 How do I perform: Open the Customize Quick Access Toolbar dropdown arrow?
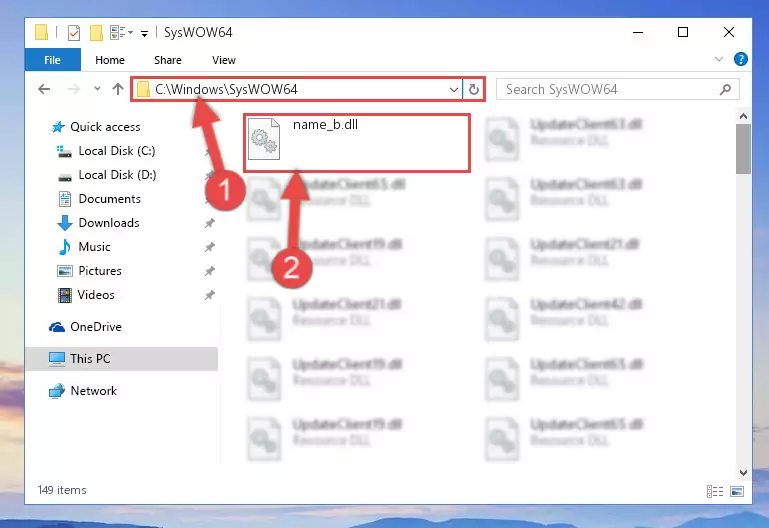tap(144, 33)
